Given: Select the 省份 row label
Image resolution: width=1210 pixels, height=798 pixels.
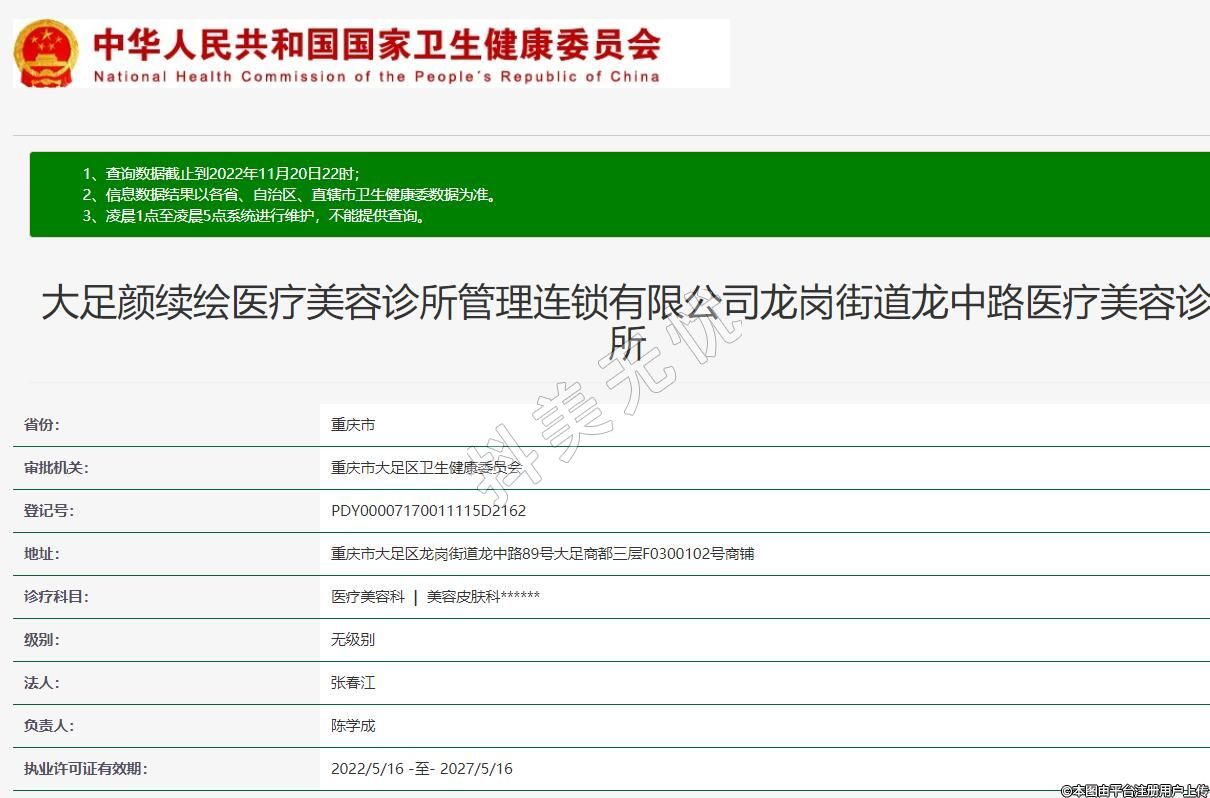Looking at the screenshot, I should coord(42,425).
